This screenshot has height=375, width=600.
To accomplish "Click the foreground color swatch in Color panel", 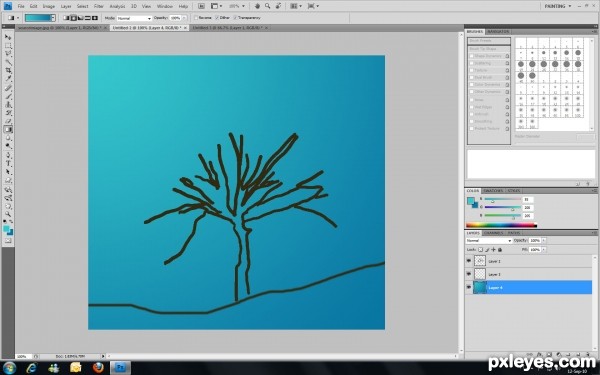I will point(470,200).
